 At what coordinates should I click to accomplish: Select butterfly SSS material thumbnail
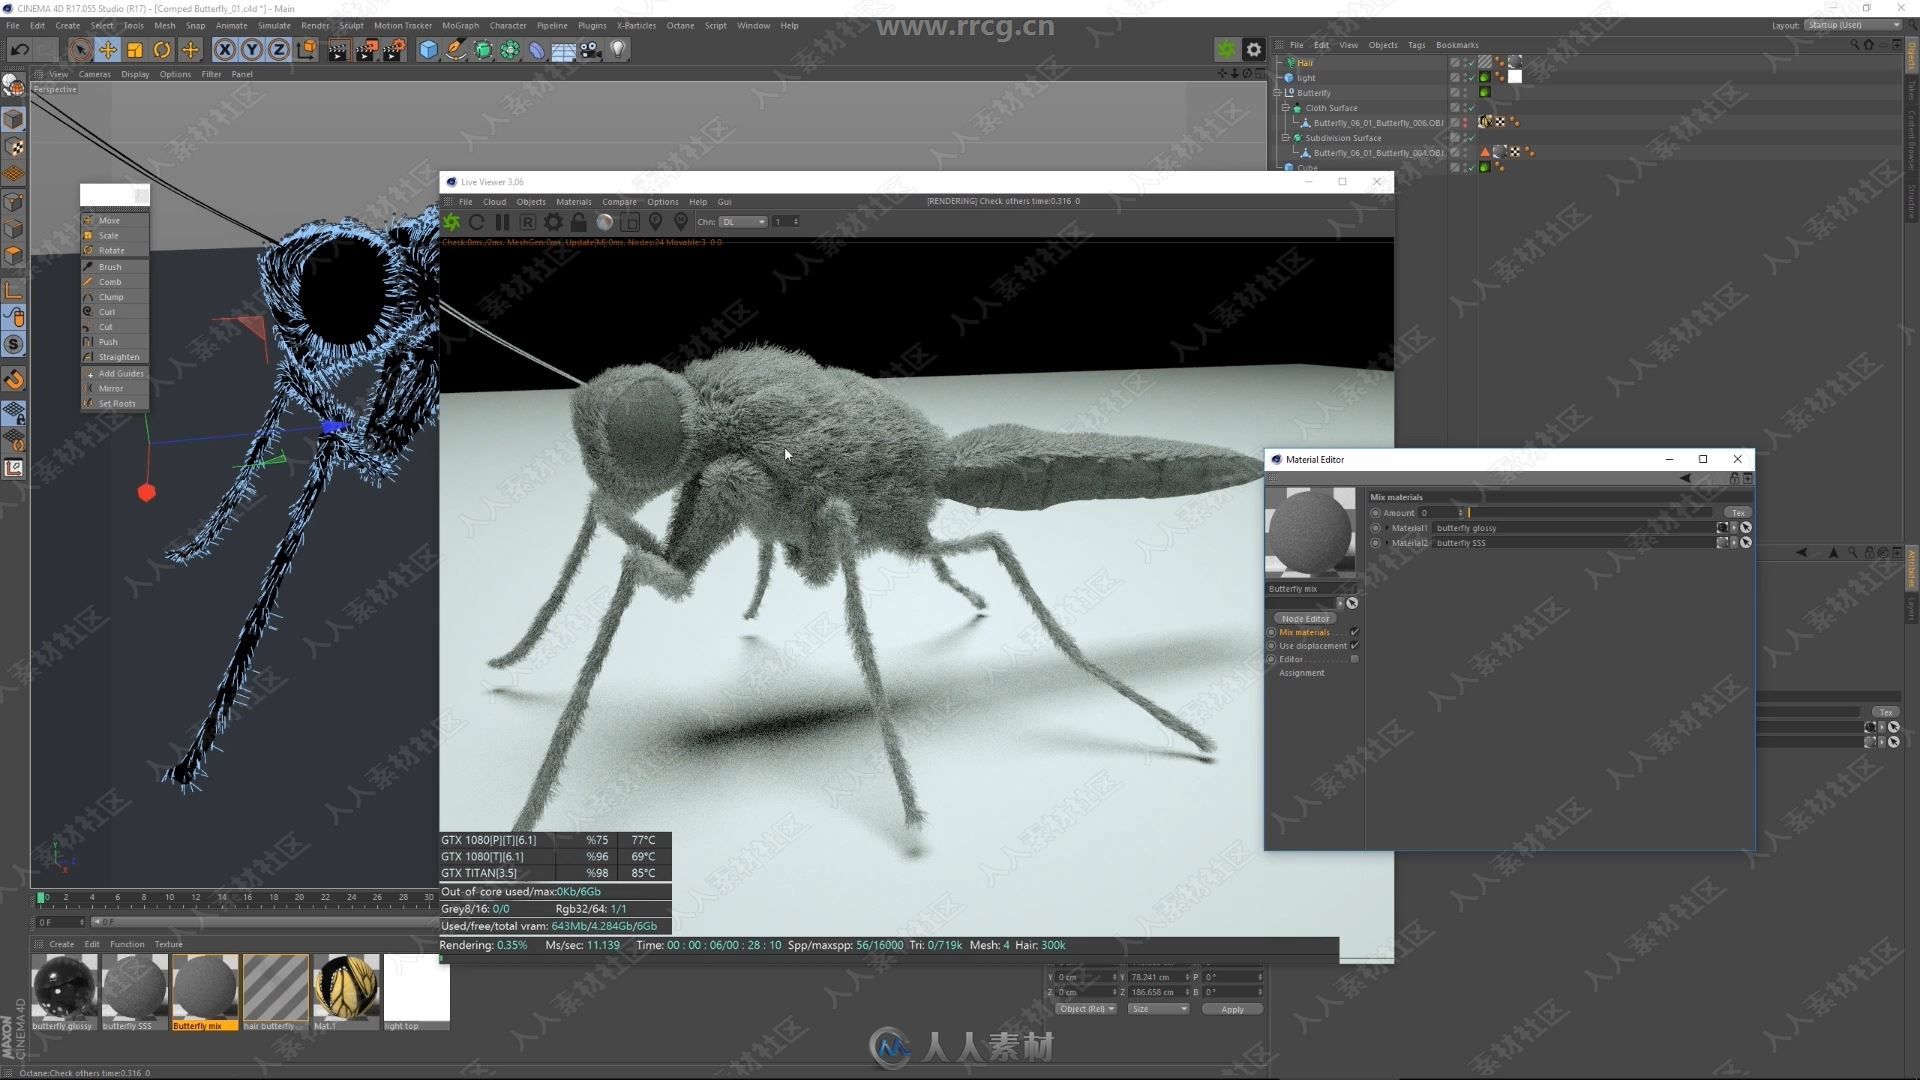point(135,987)
